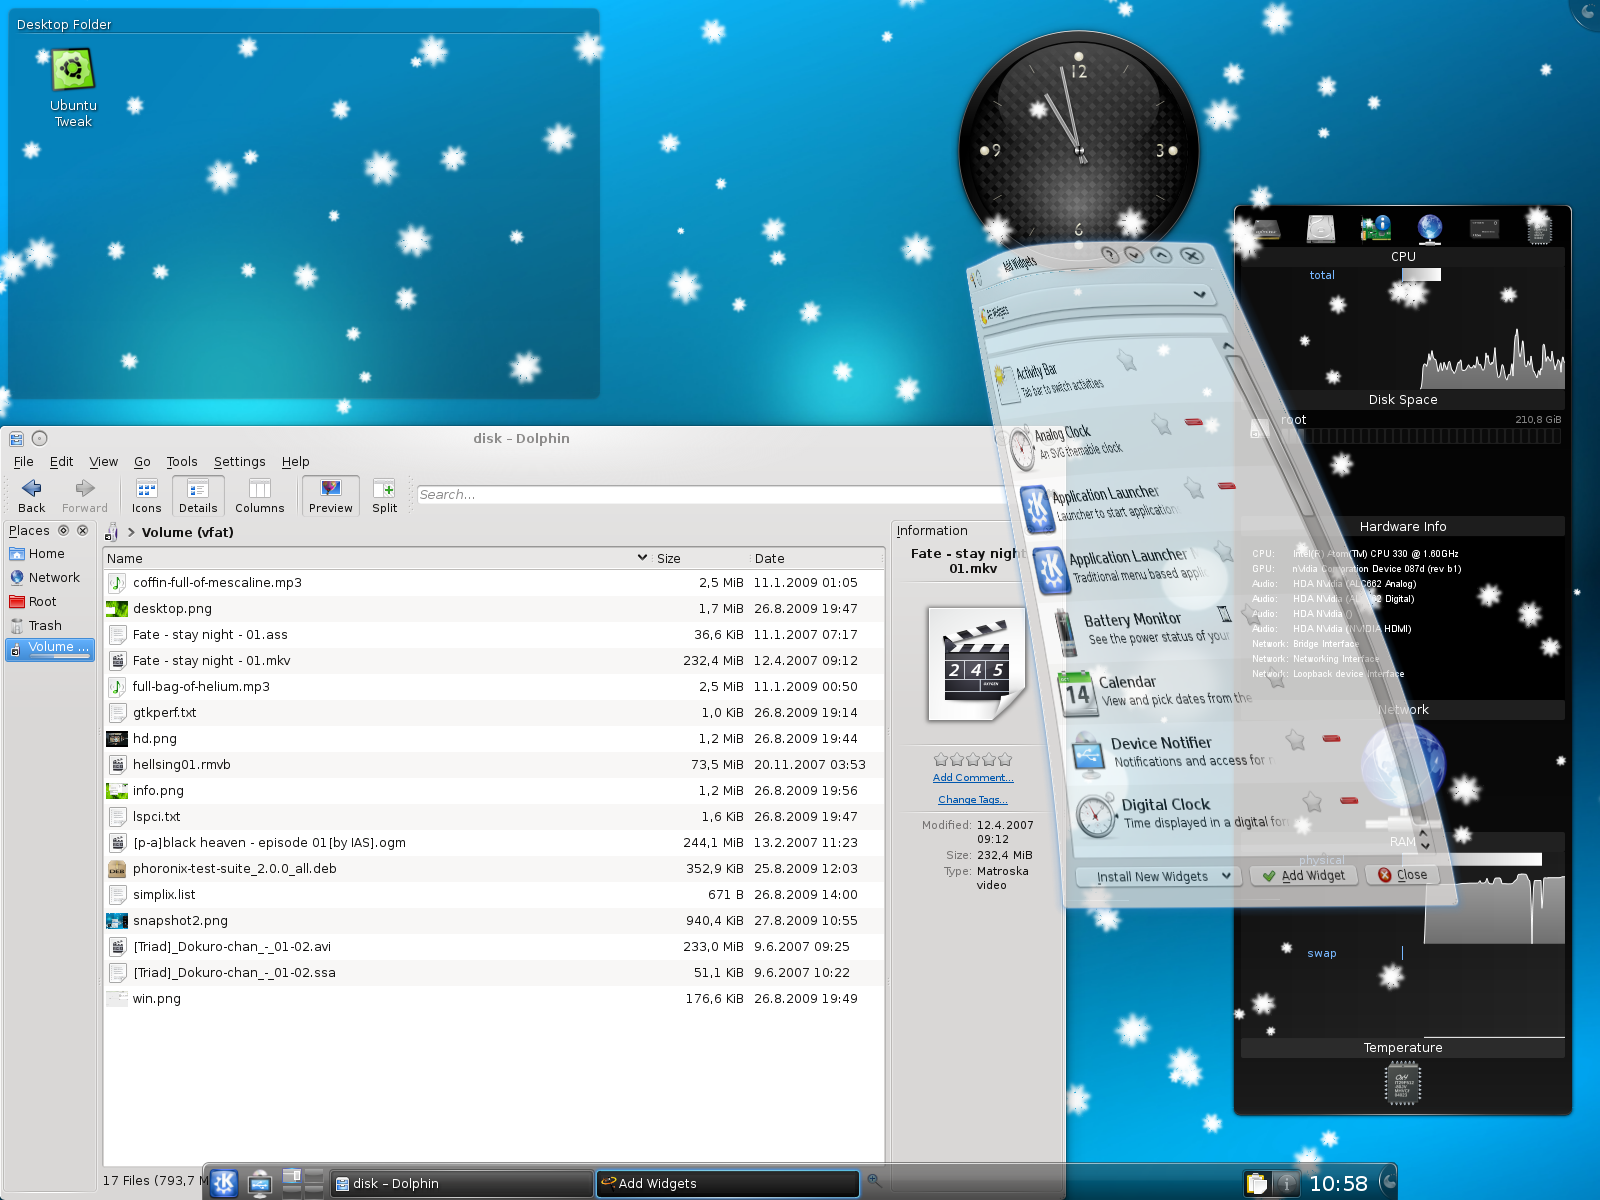1600x1200 pixels.
Task: Remove Device Notifier via red minus
Action: pos(1331,738)
